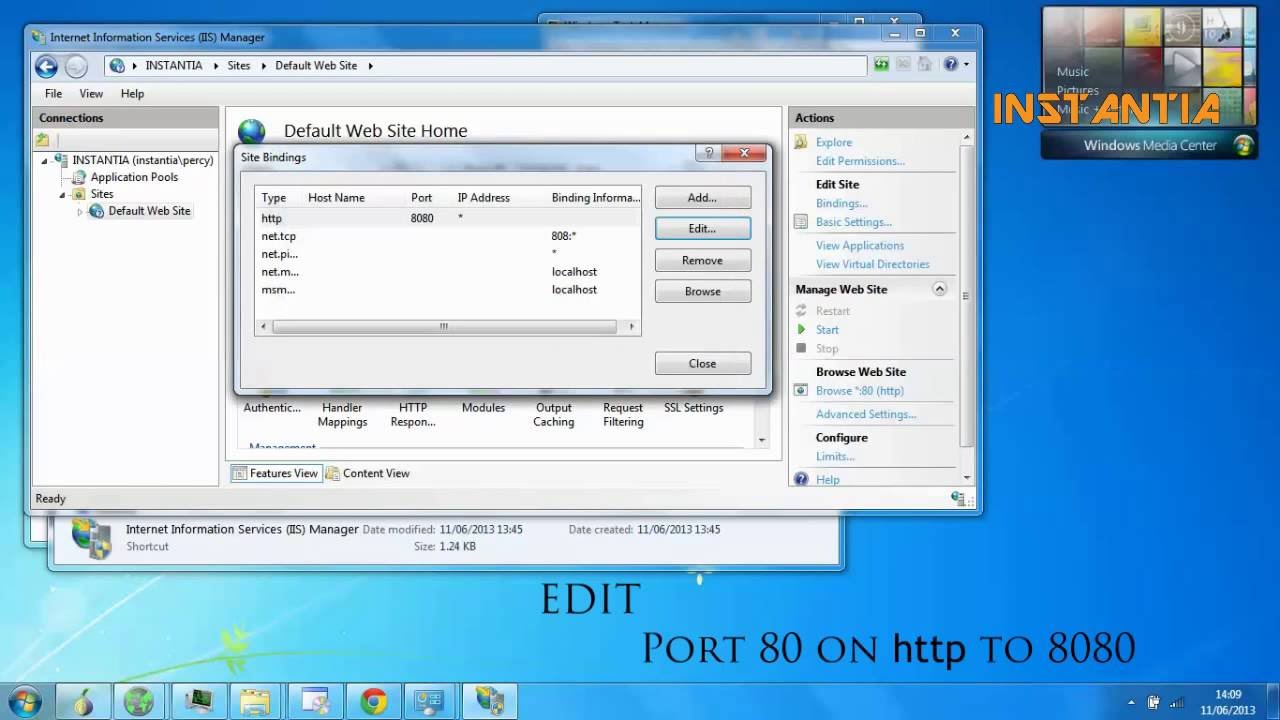
Task: Switch to Features View tab
Action: pyautogui.click(x=275, y=474)
